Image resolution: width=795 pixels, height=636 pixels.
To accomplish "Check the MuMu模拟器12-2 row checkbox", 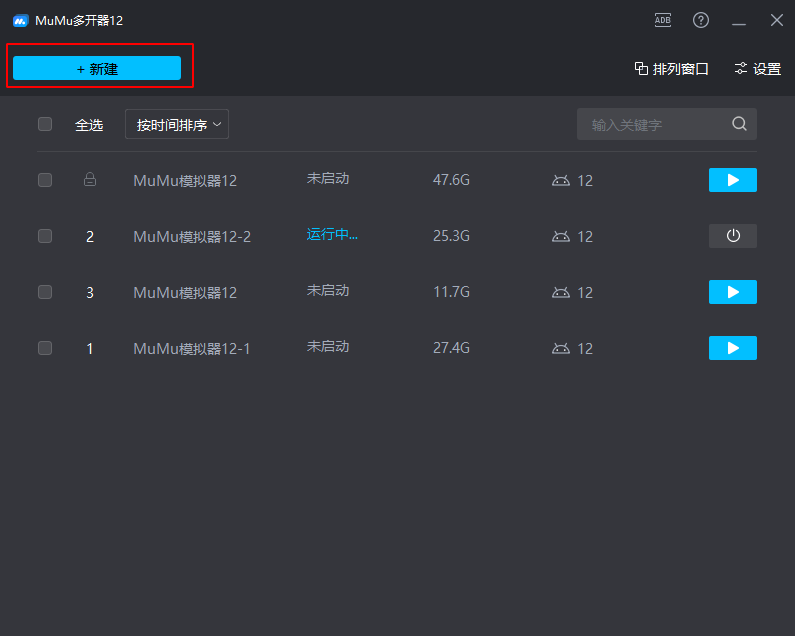I will [45, 236].
